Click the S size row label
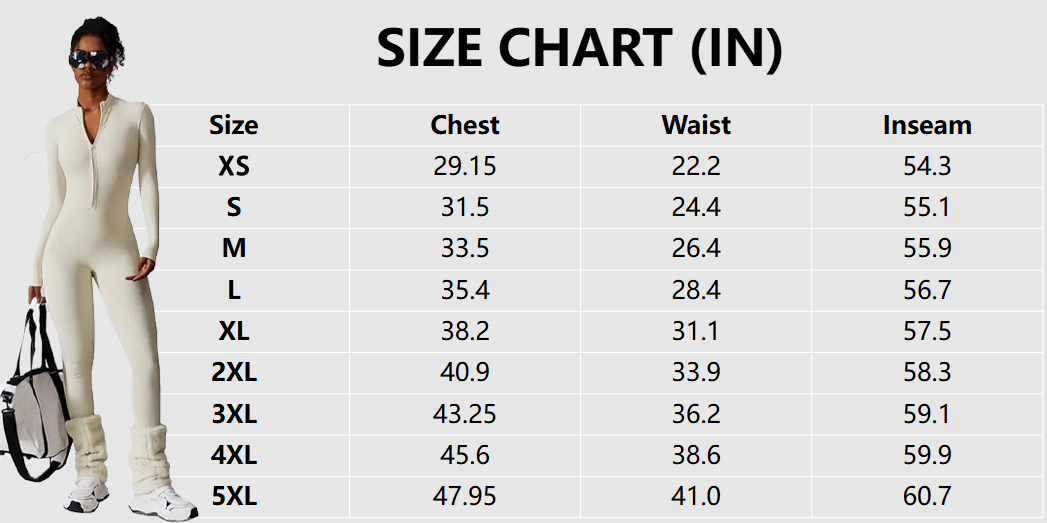Viewport: 1047px width, 523px height. click(233, 208)
